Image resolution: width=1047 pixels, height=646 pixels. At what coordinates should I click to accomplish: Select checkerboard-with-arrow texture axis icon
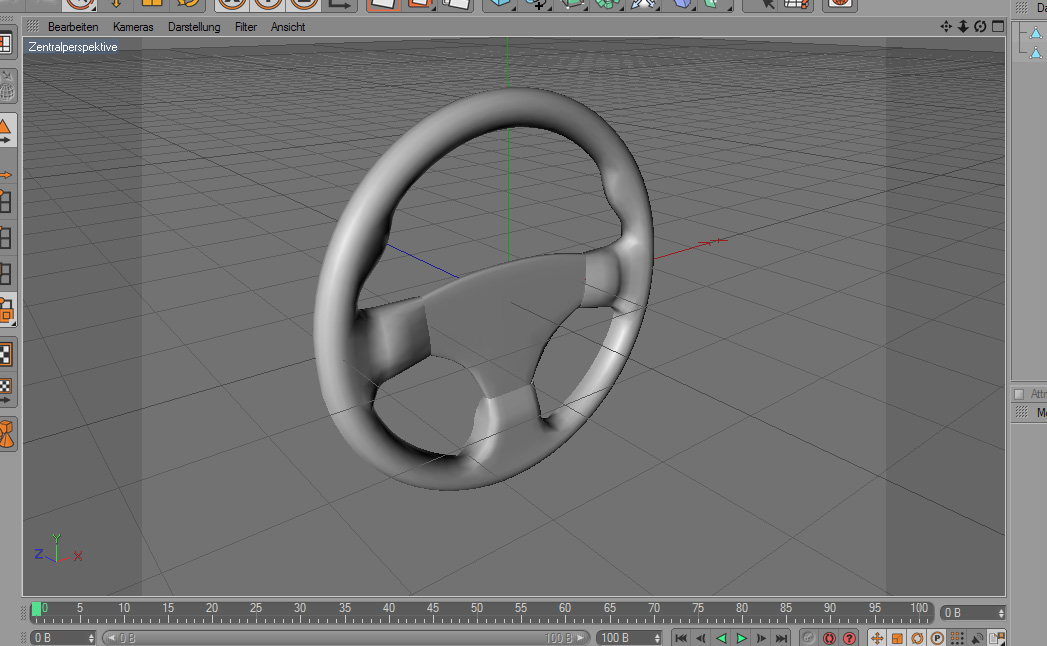(x=6, y=391)
